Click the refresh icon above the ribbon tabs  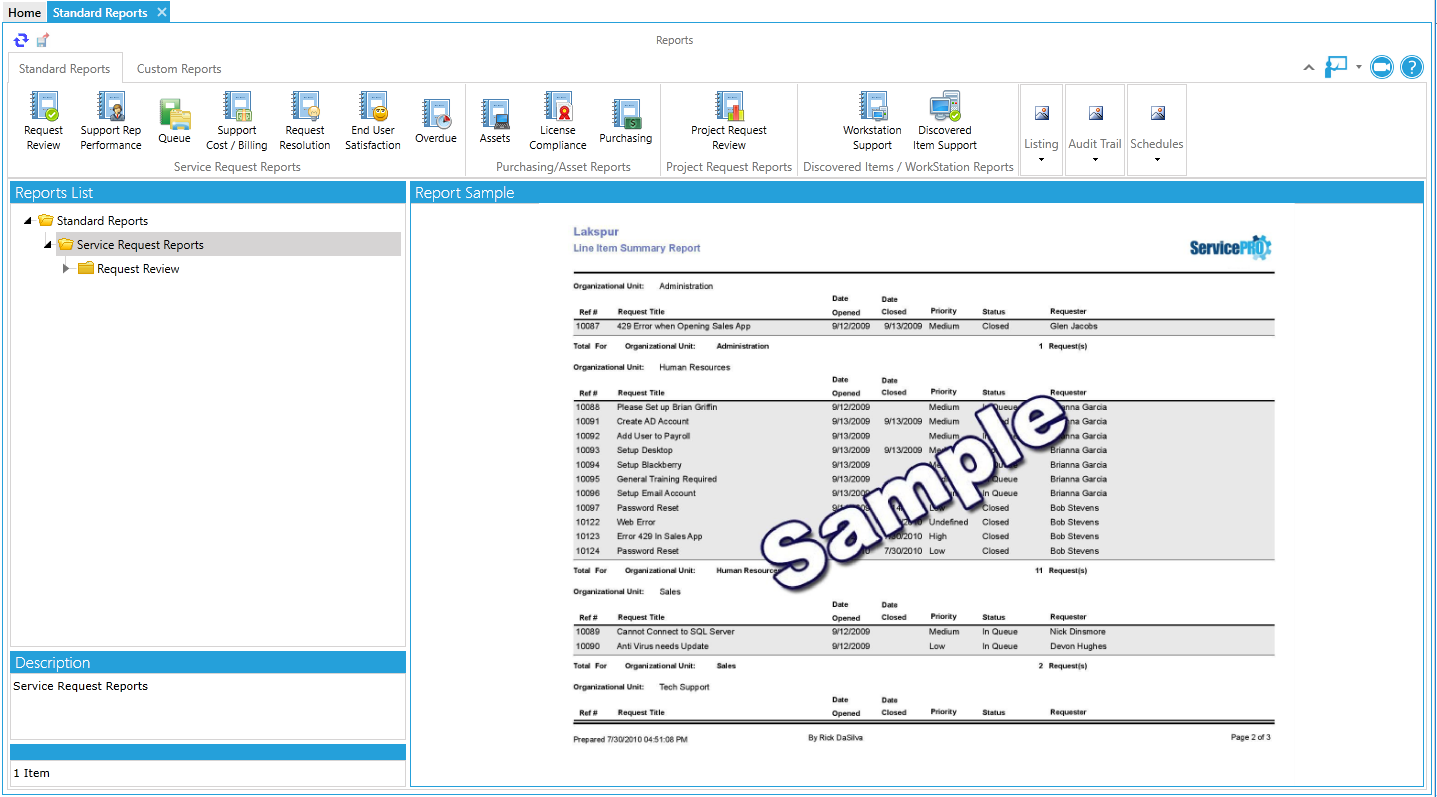21,40
